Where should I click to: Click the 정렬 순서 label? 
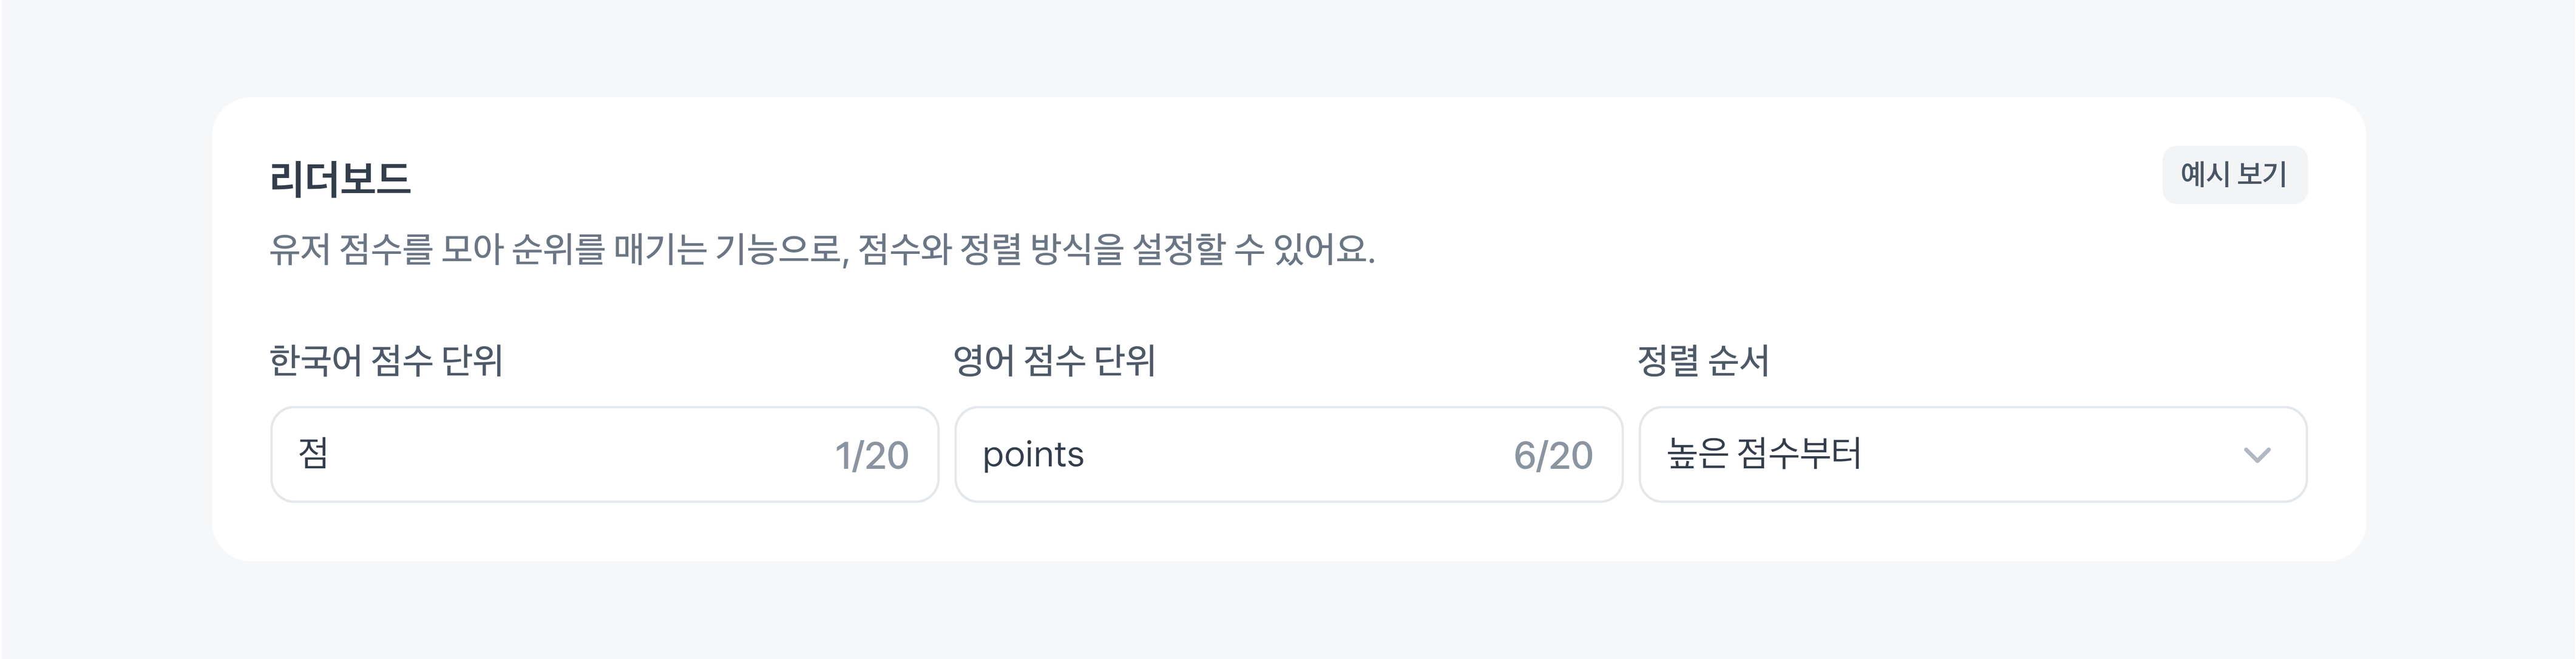(1703, 361)
